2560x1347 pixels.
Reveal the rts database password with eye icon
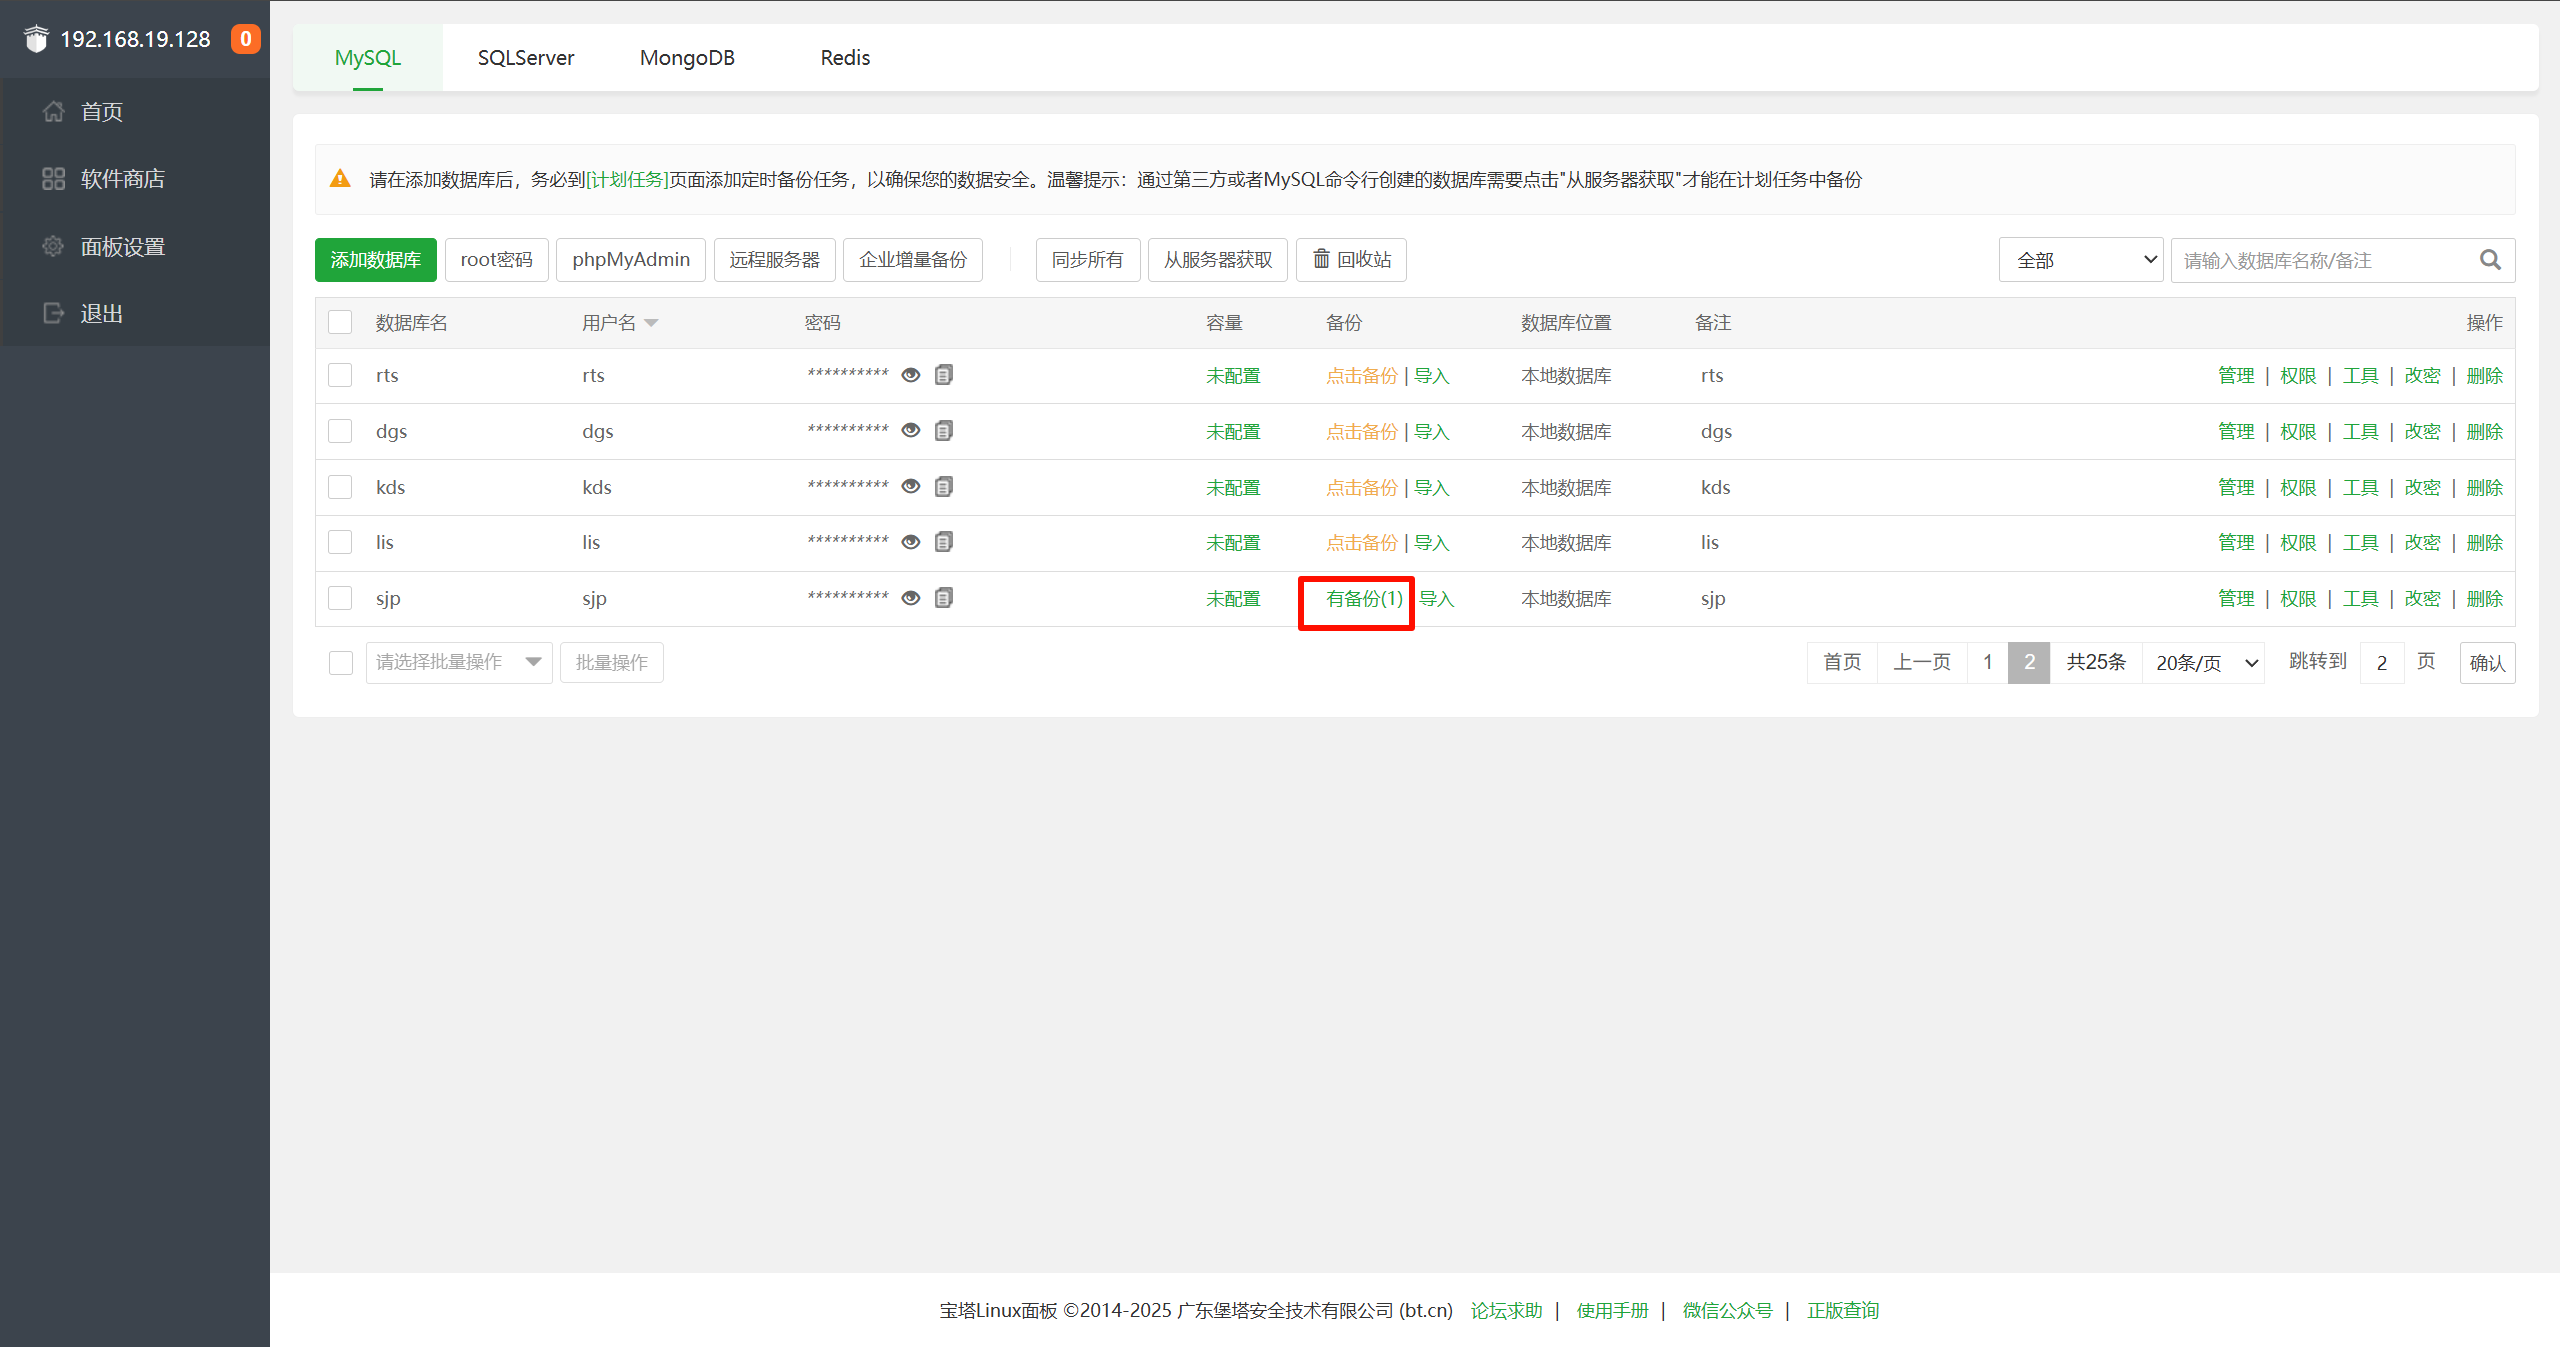tap(910, 375)
